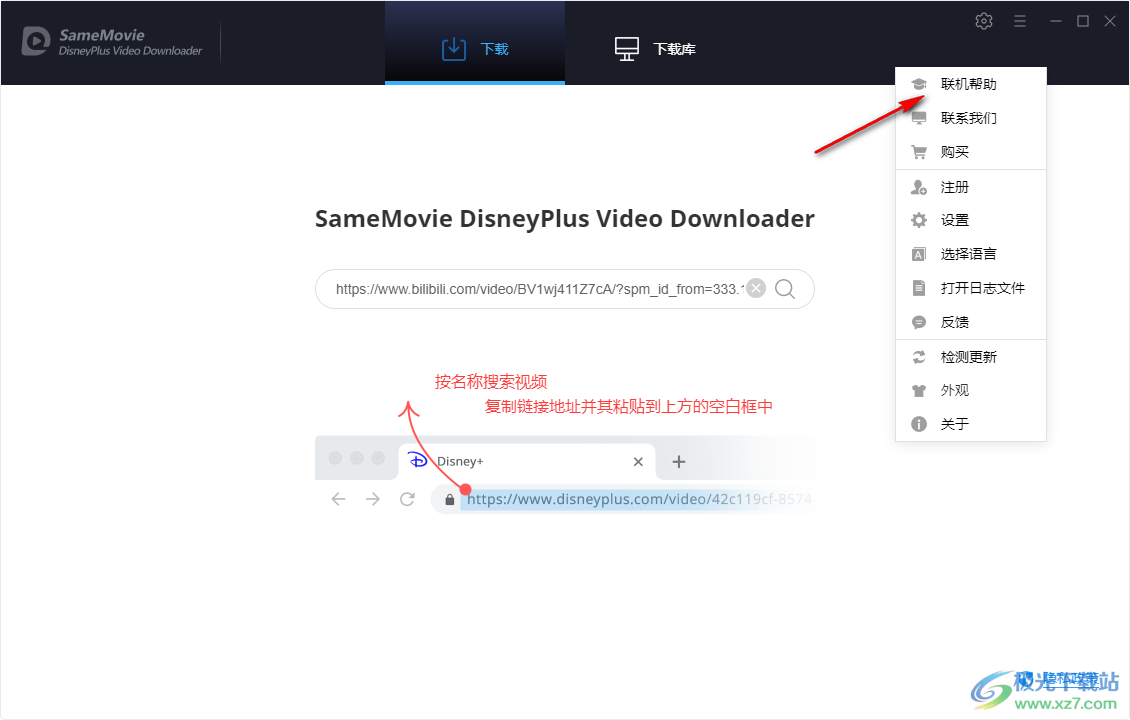Select 反馈 menu item
Viewport: 1130px width, 720px height.
pyautogui.click(x=971, y=322)
